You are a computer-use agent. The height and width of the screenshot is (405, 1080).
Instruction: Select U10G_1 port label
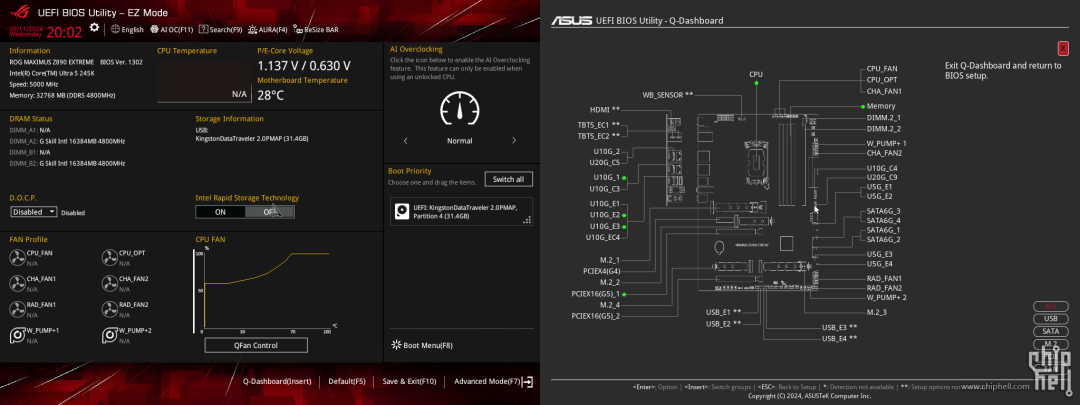[606, 177]
